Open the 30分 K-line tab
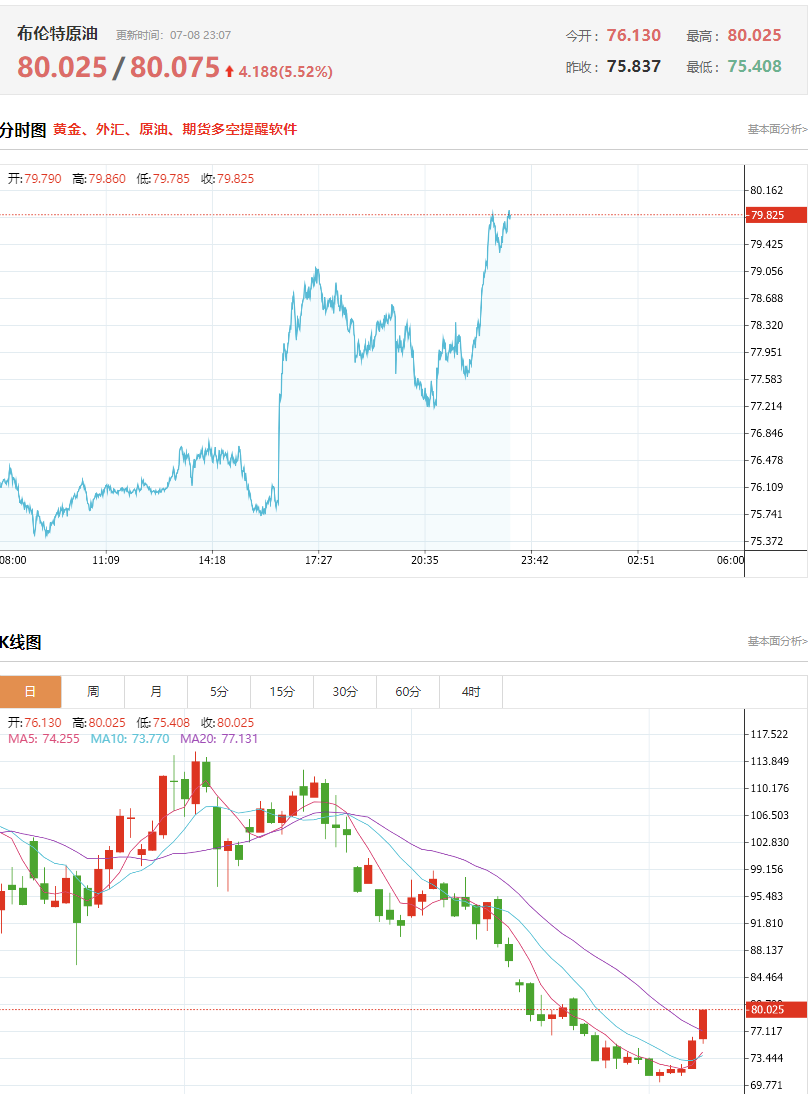 pos(345,691)
